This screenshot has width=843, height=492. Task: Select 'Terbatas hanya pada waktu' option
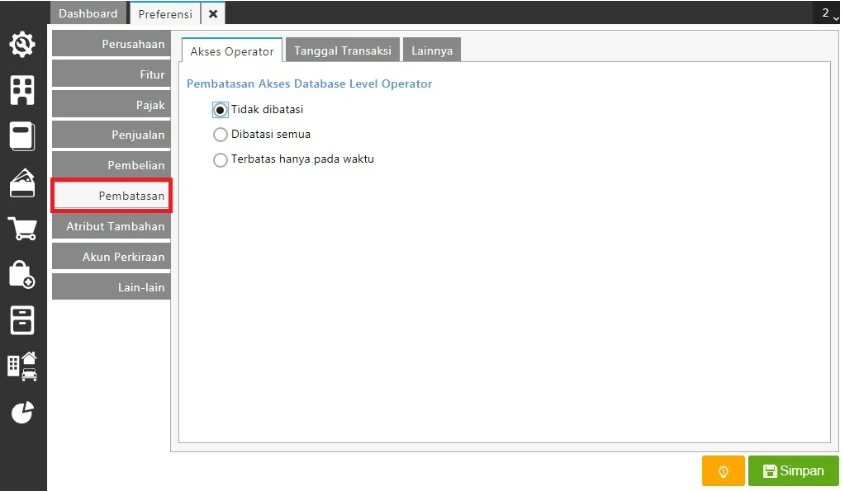coord(221,159)
